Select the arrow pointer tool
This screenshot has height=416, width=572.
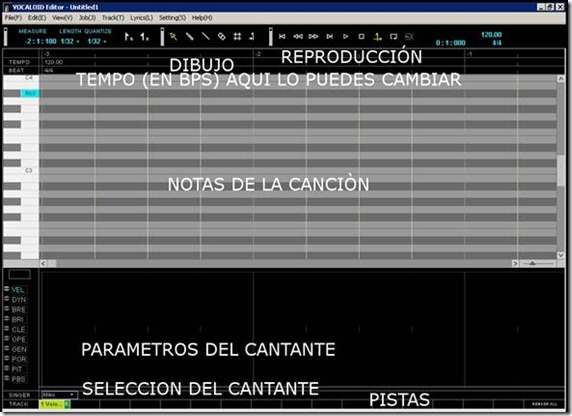click(x=173, y=36)
